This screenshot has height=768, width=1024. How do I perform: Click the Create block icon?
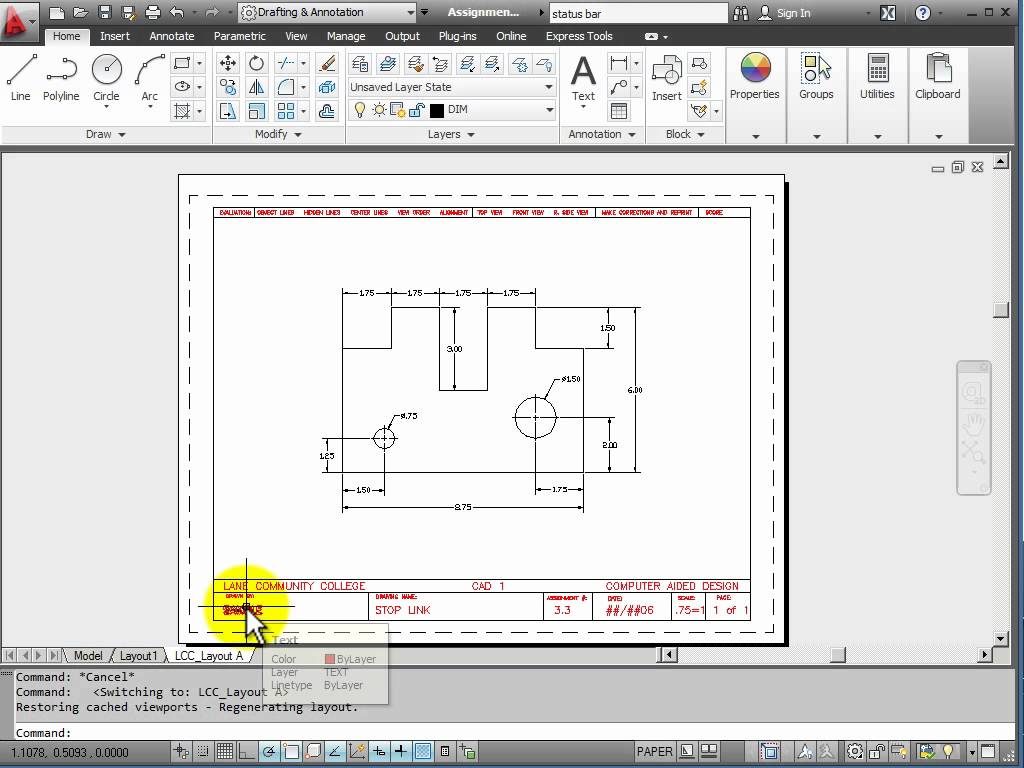click(x=699, y=63)
